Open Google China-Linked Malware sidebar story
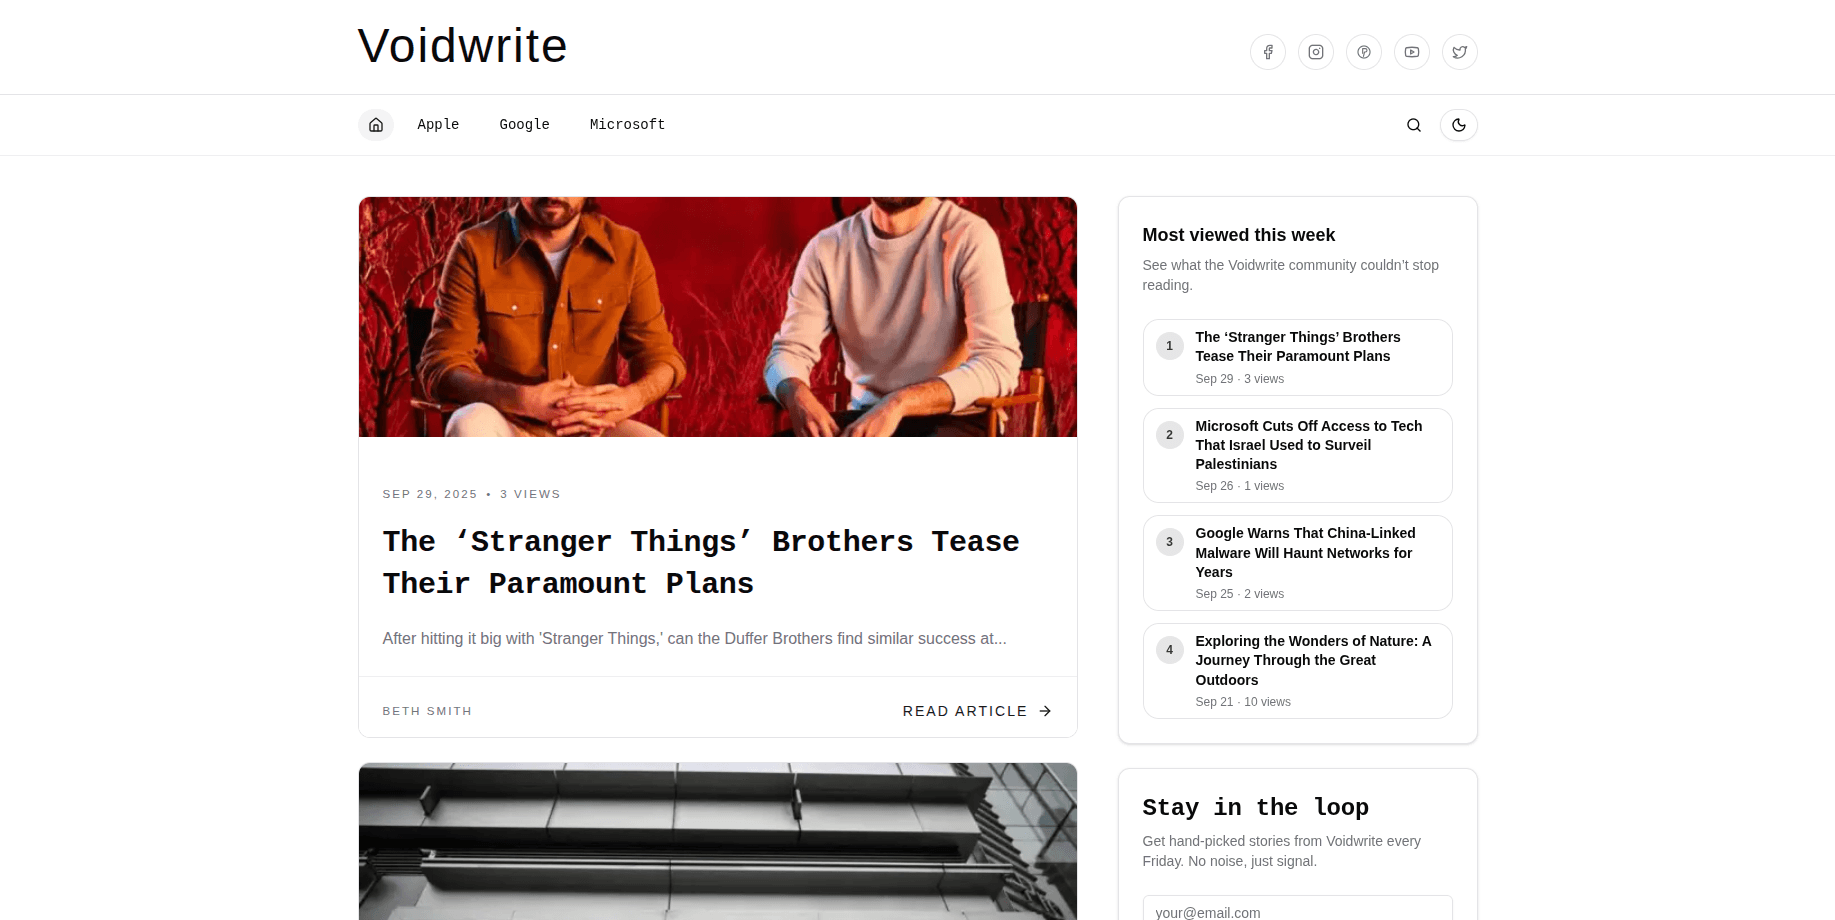Screen dimensions: 1835x920 [x=1304, y=553]
